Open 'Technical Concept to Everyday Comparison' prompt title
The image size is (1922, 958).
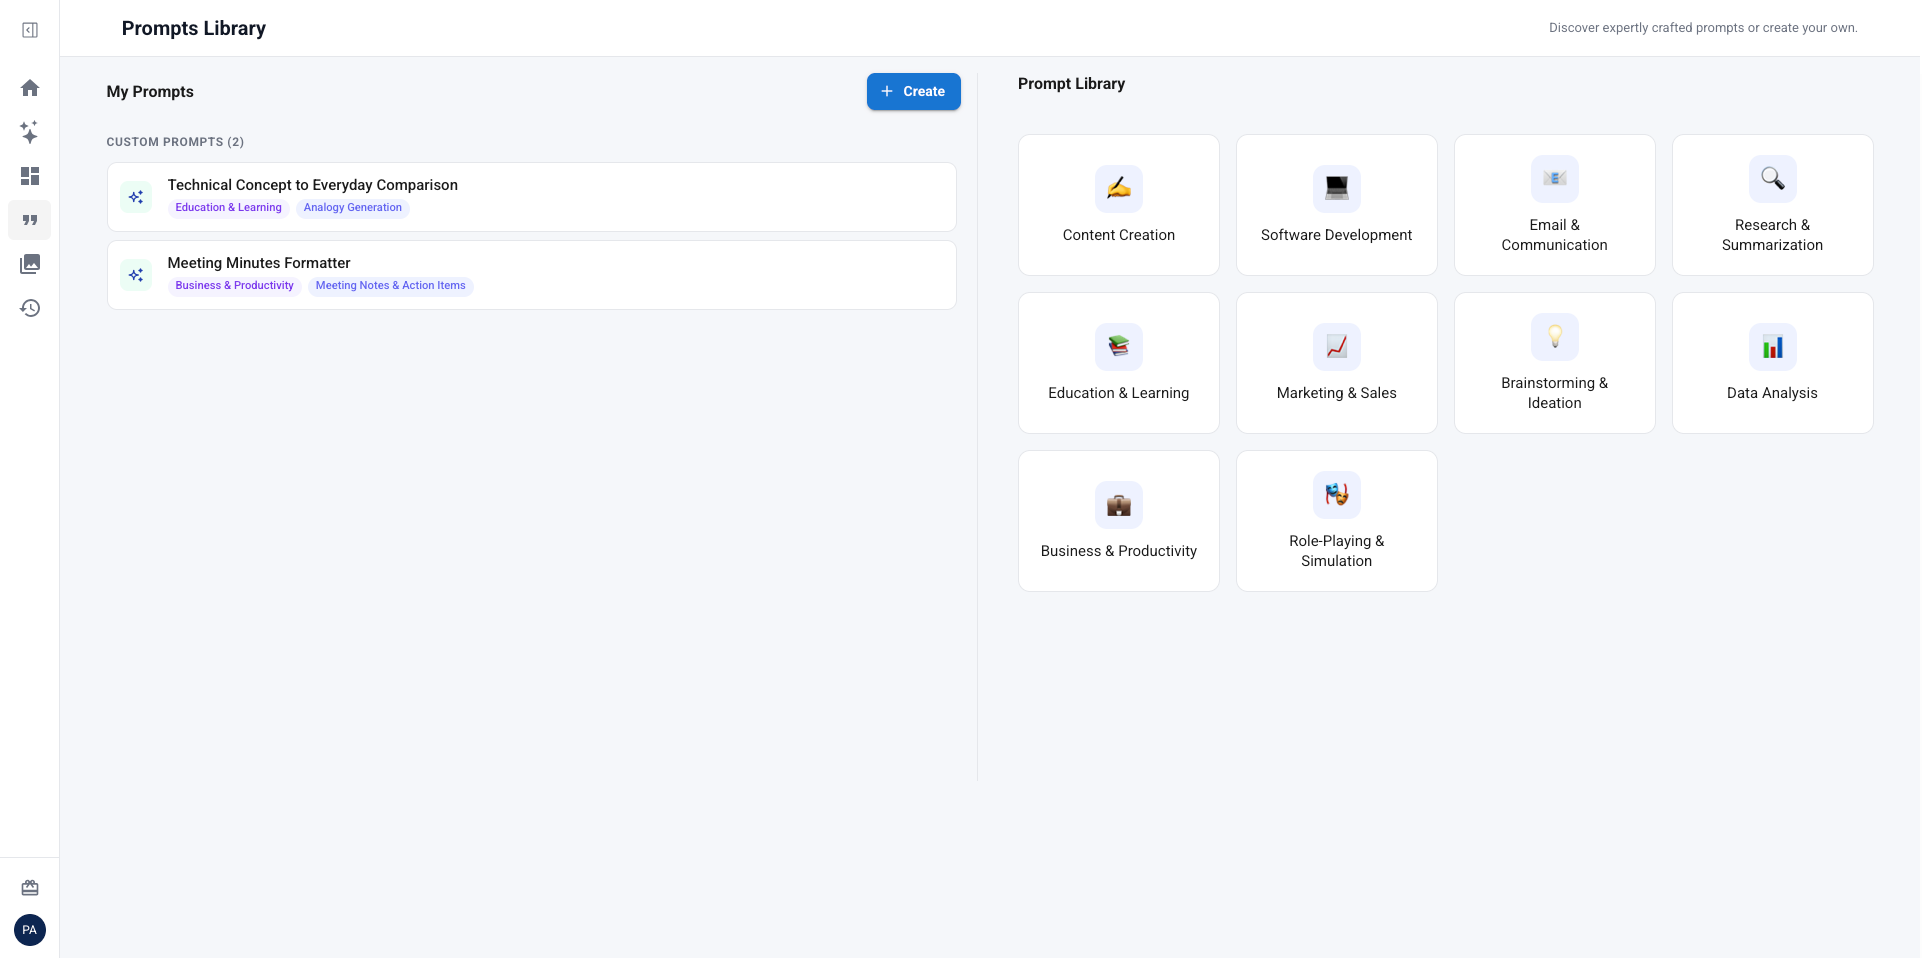313,185
